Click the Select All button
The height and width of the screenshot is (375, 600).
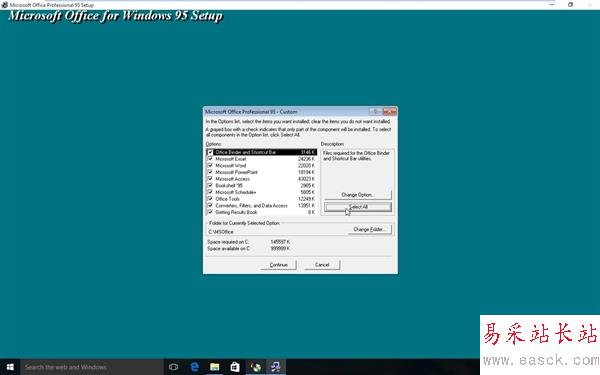pyautogui.click(x=358, y=207)
